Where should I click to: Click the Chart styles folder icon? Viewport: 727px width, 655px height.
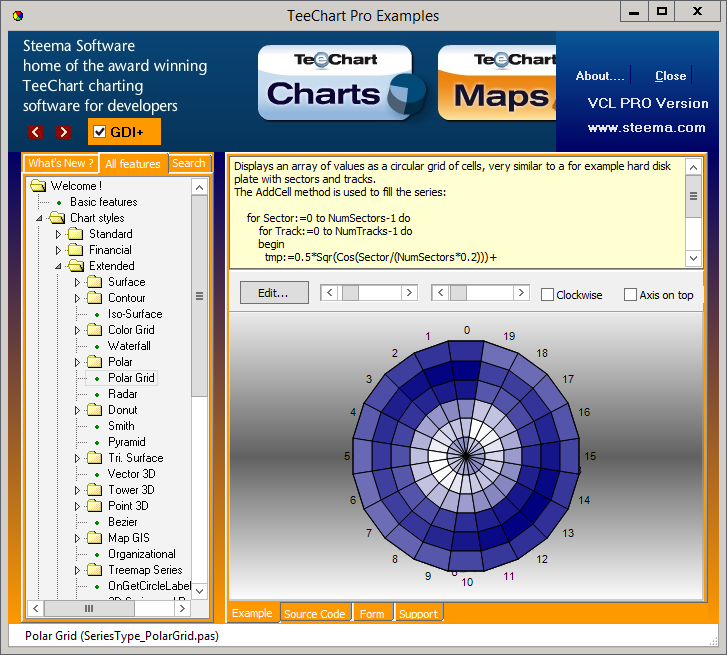[x=57, y=217]
